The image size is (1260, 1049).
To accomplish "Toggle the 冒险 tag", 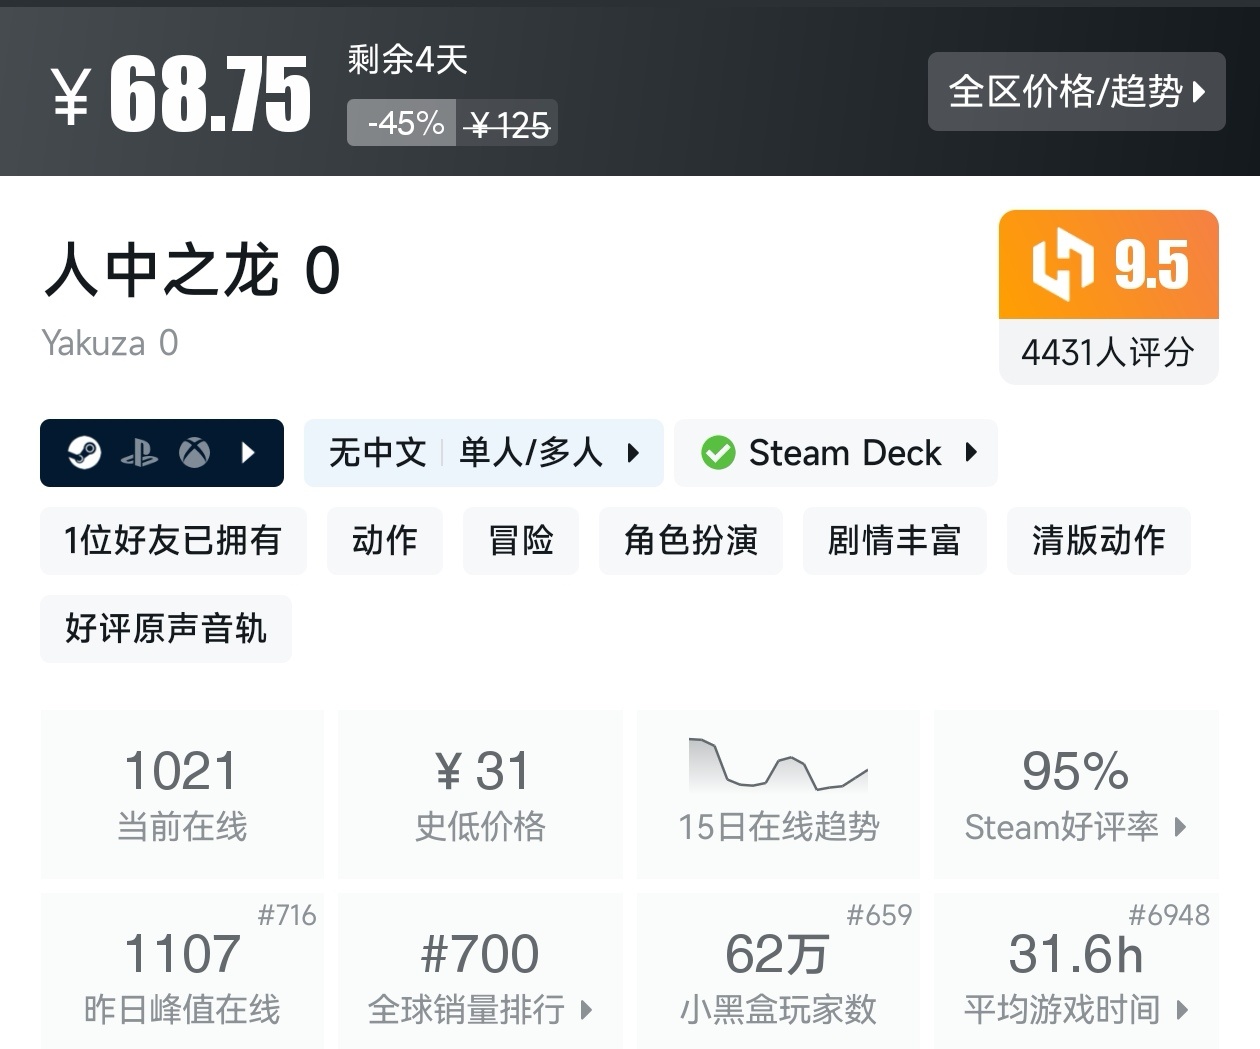I will coord(520,541).
